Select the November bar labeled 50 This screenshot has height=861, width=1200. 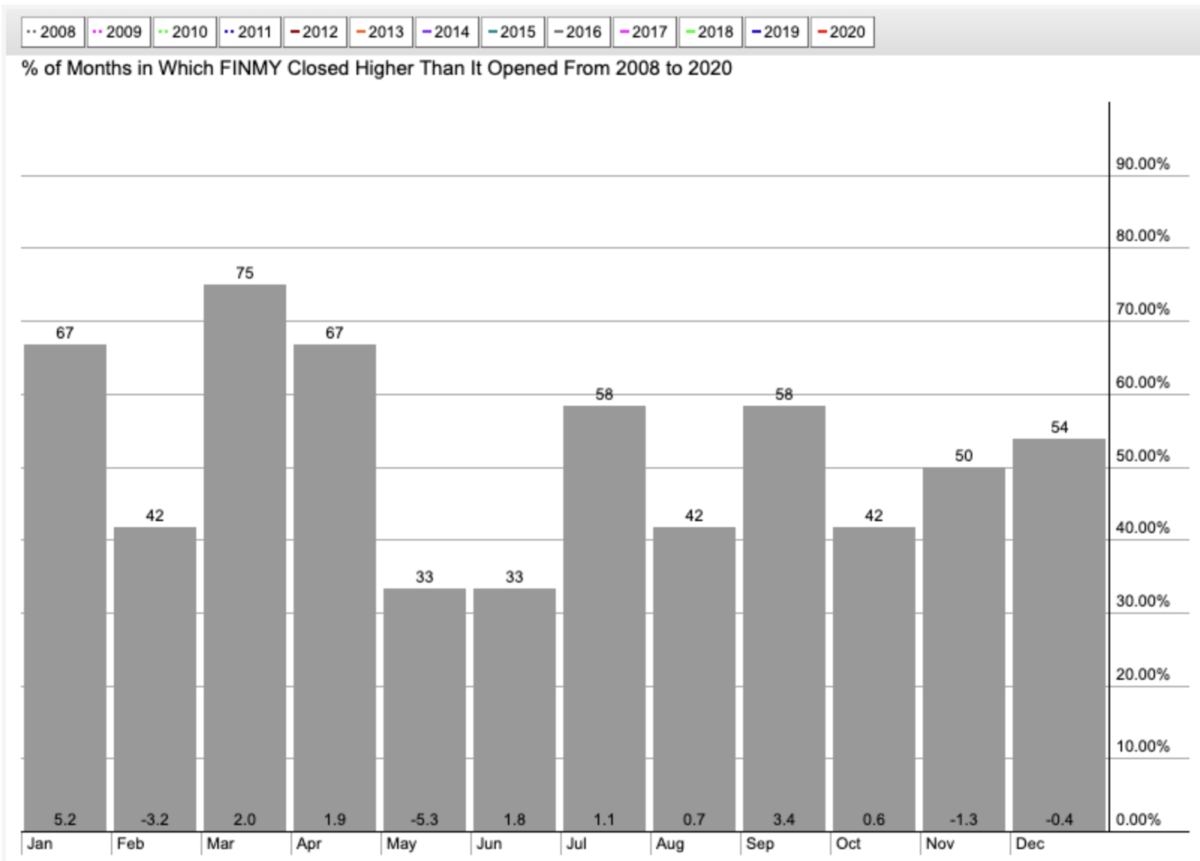(x=965, y=649)
